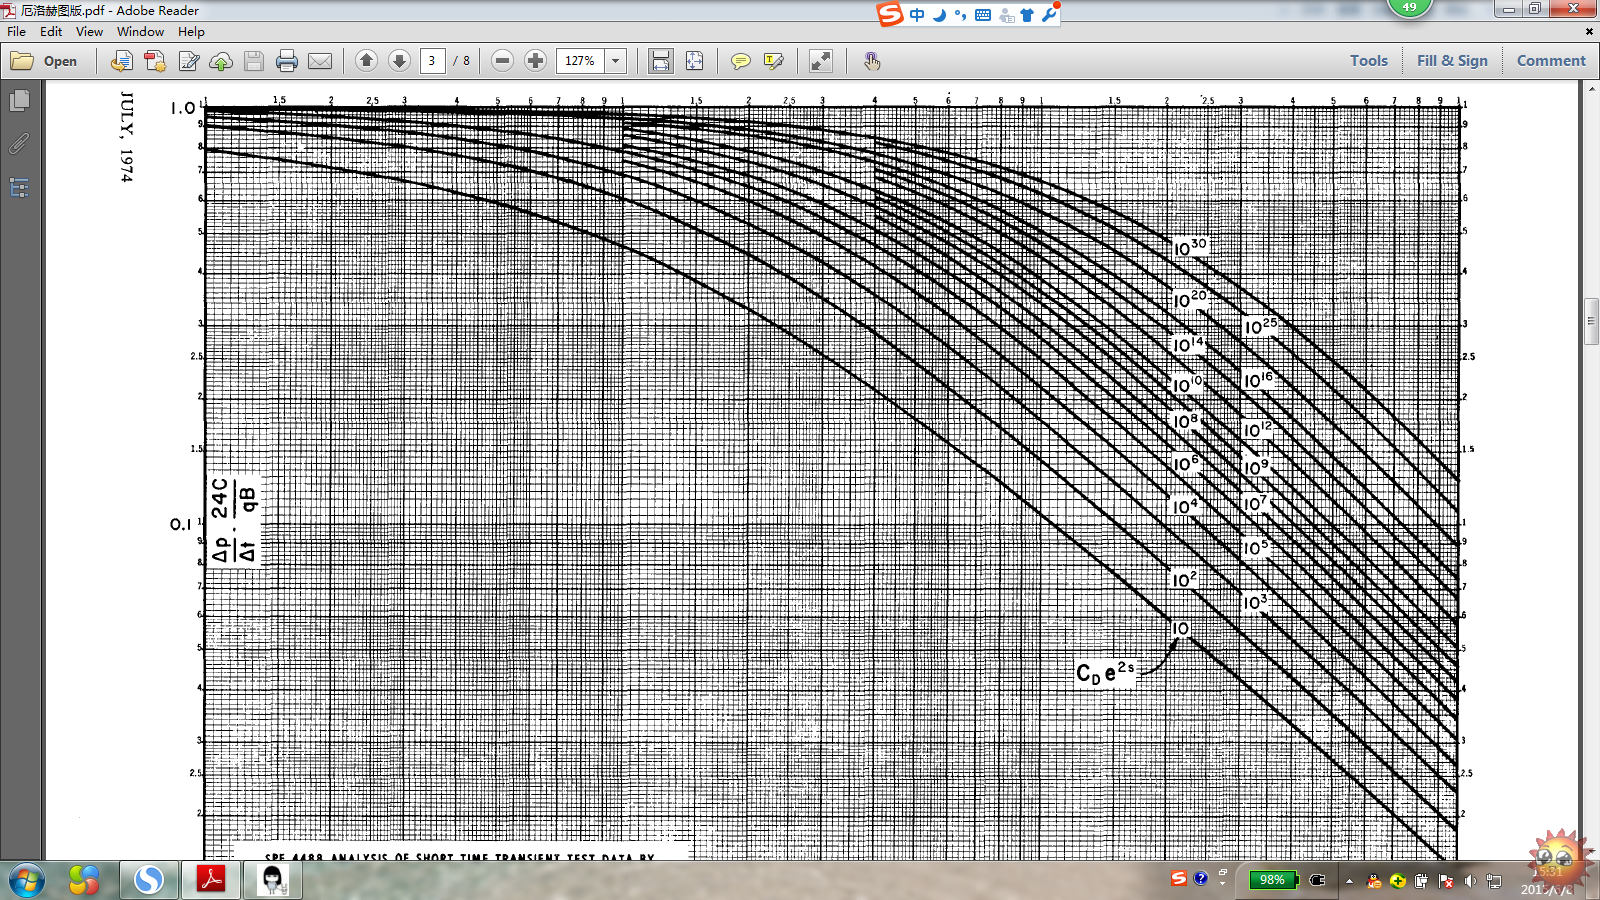Click the Sogou tray icon in taskbar
Screen dimensions: 1600x900
[x=1179, y=878]
